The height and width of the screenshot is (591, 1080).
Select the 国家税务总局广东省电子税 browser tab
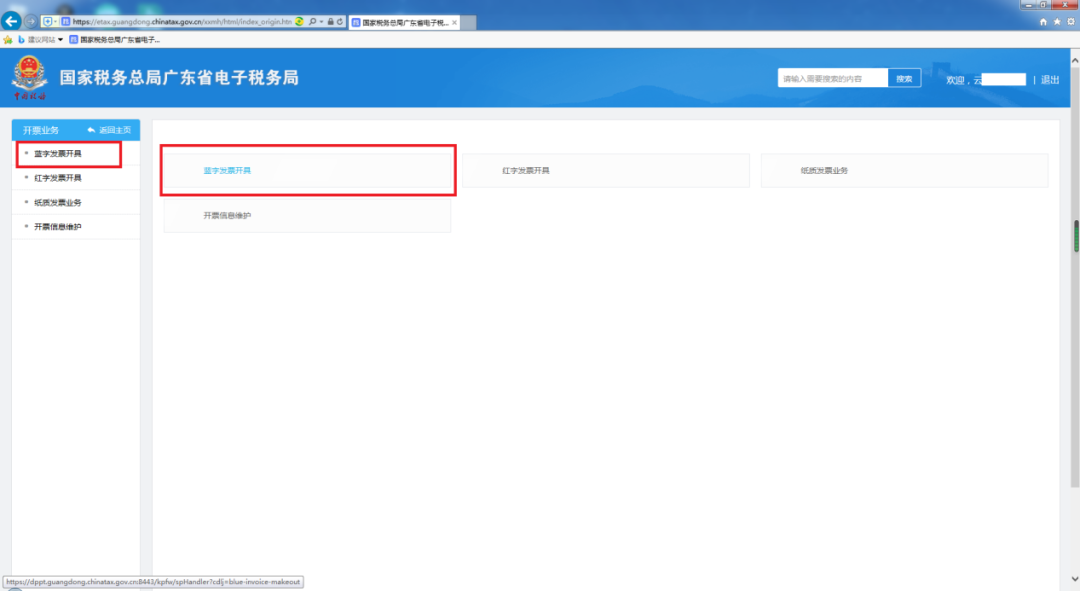coord(404,23)
